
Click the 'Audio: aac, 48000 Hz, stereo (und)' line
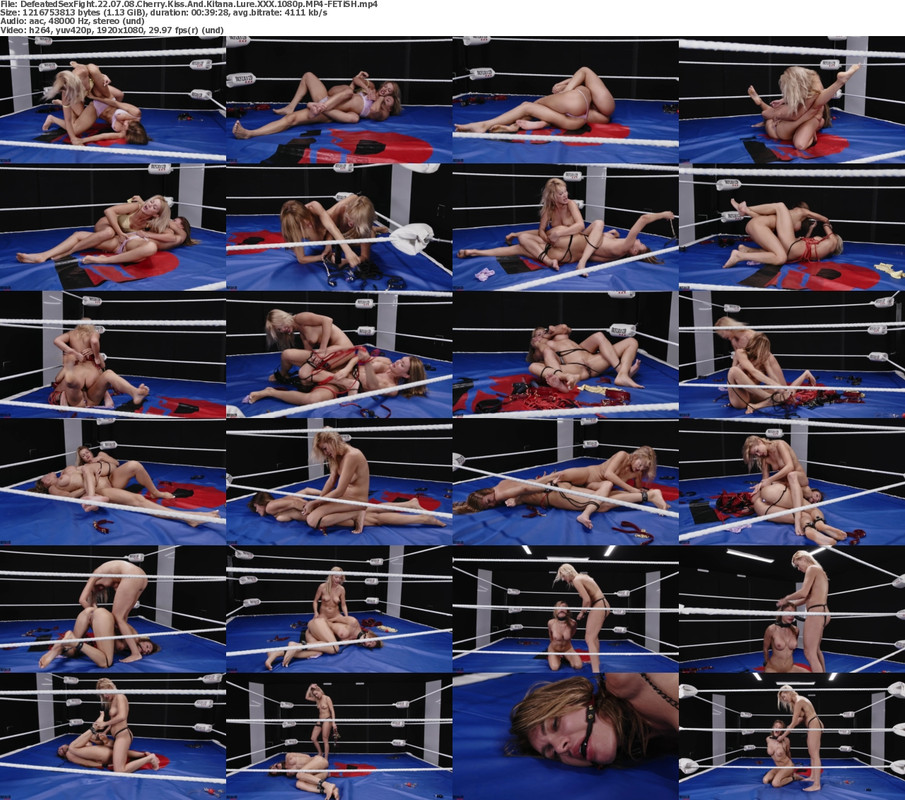(72, 21)
